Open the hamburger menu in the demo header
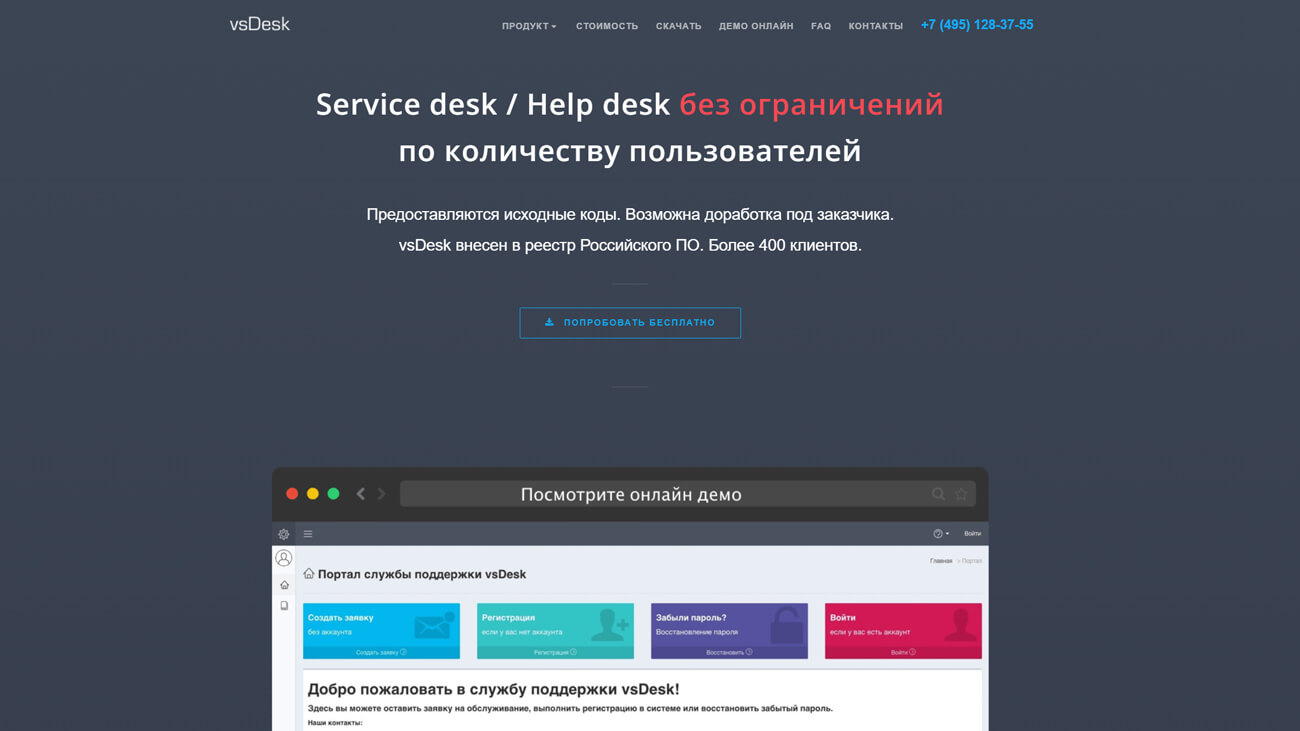Viewport: 1300px width, 731px height. tap(307, 533)
